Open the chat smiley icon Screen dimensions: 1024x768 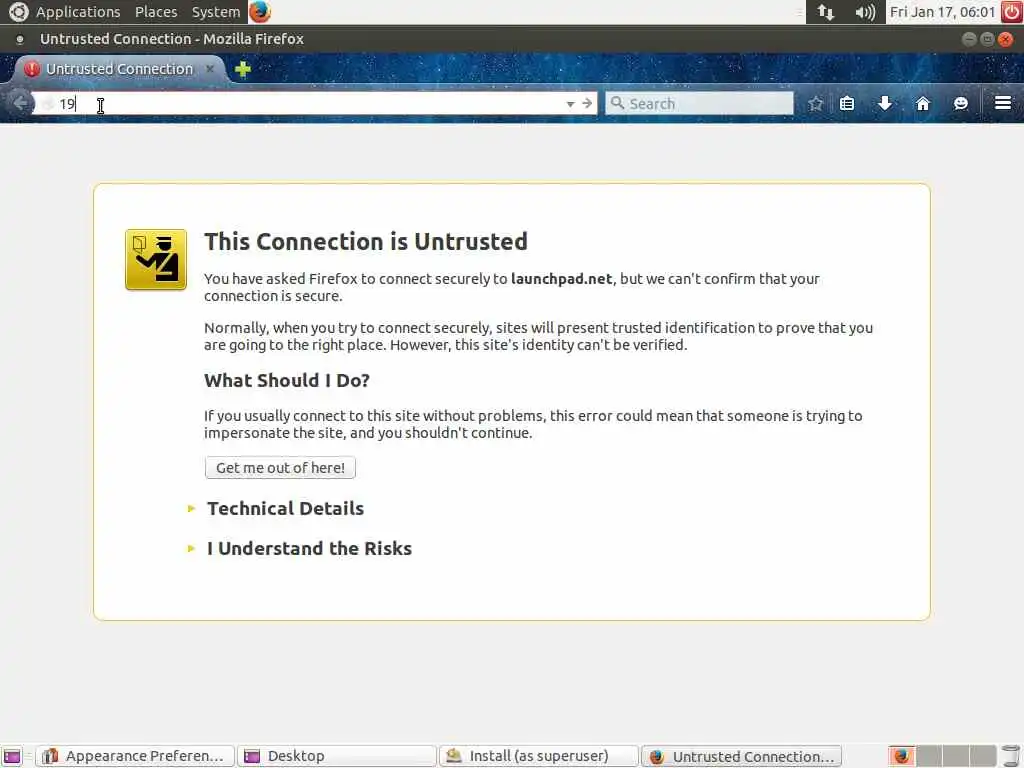tap(961, 103)
